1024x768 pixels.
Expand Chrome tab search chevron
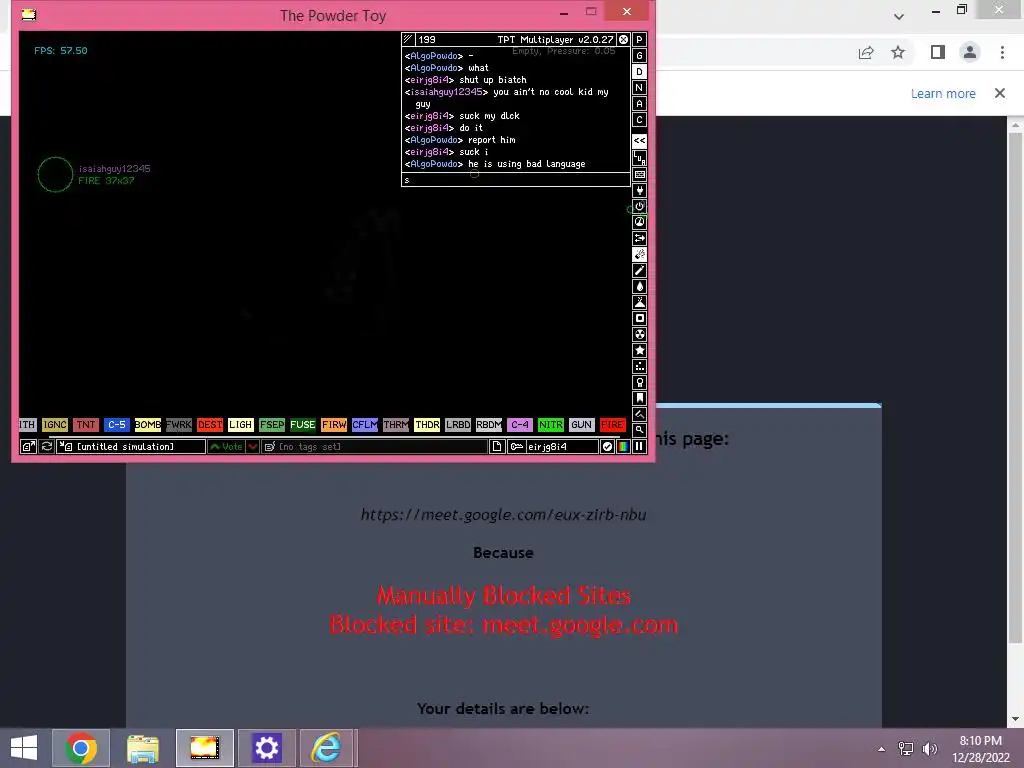coord(899,16)
